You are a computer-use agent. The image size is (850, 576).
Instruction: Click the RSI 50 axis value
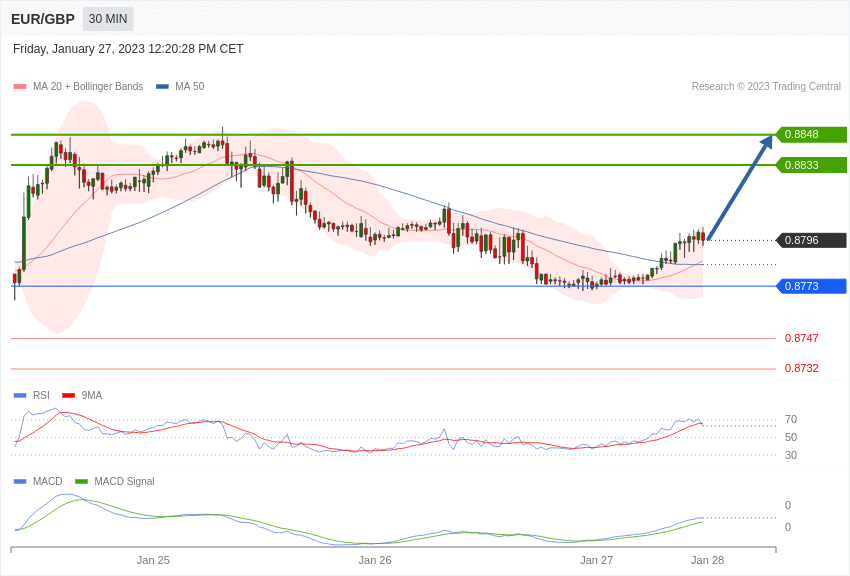tap(791, 437)
